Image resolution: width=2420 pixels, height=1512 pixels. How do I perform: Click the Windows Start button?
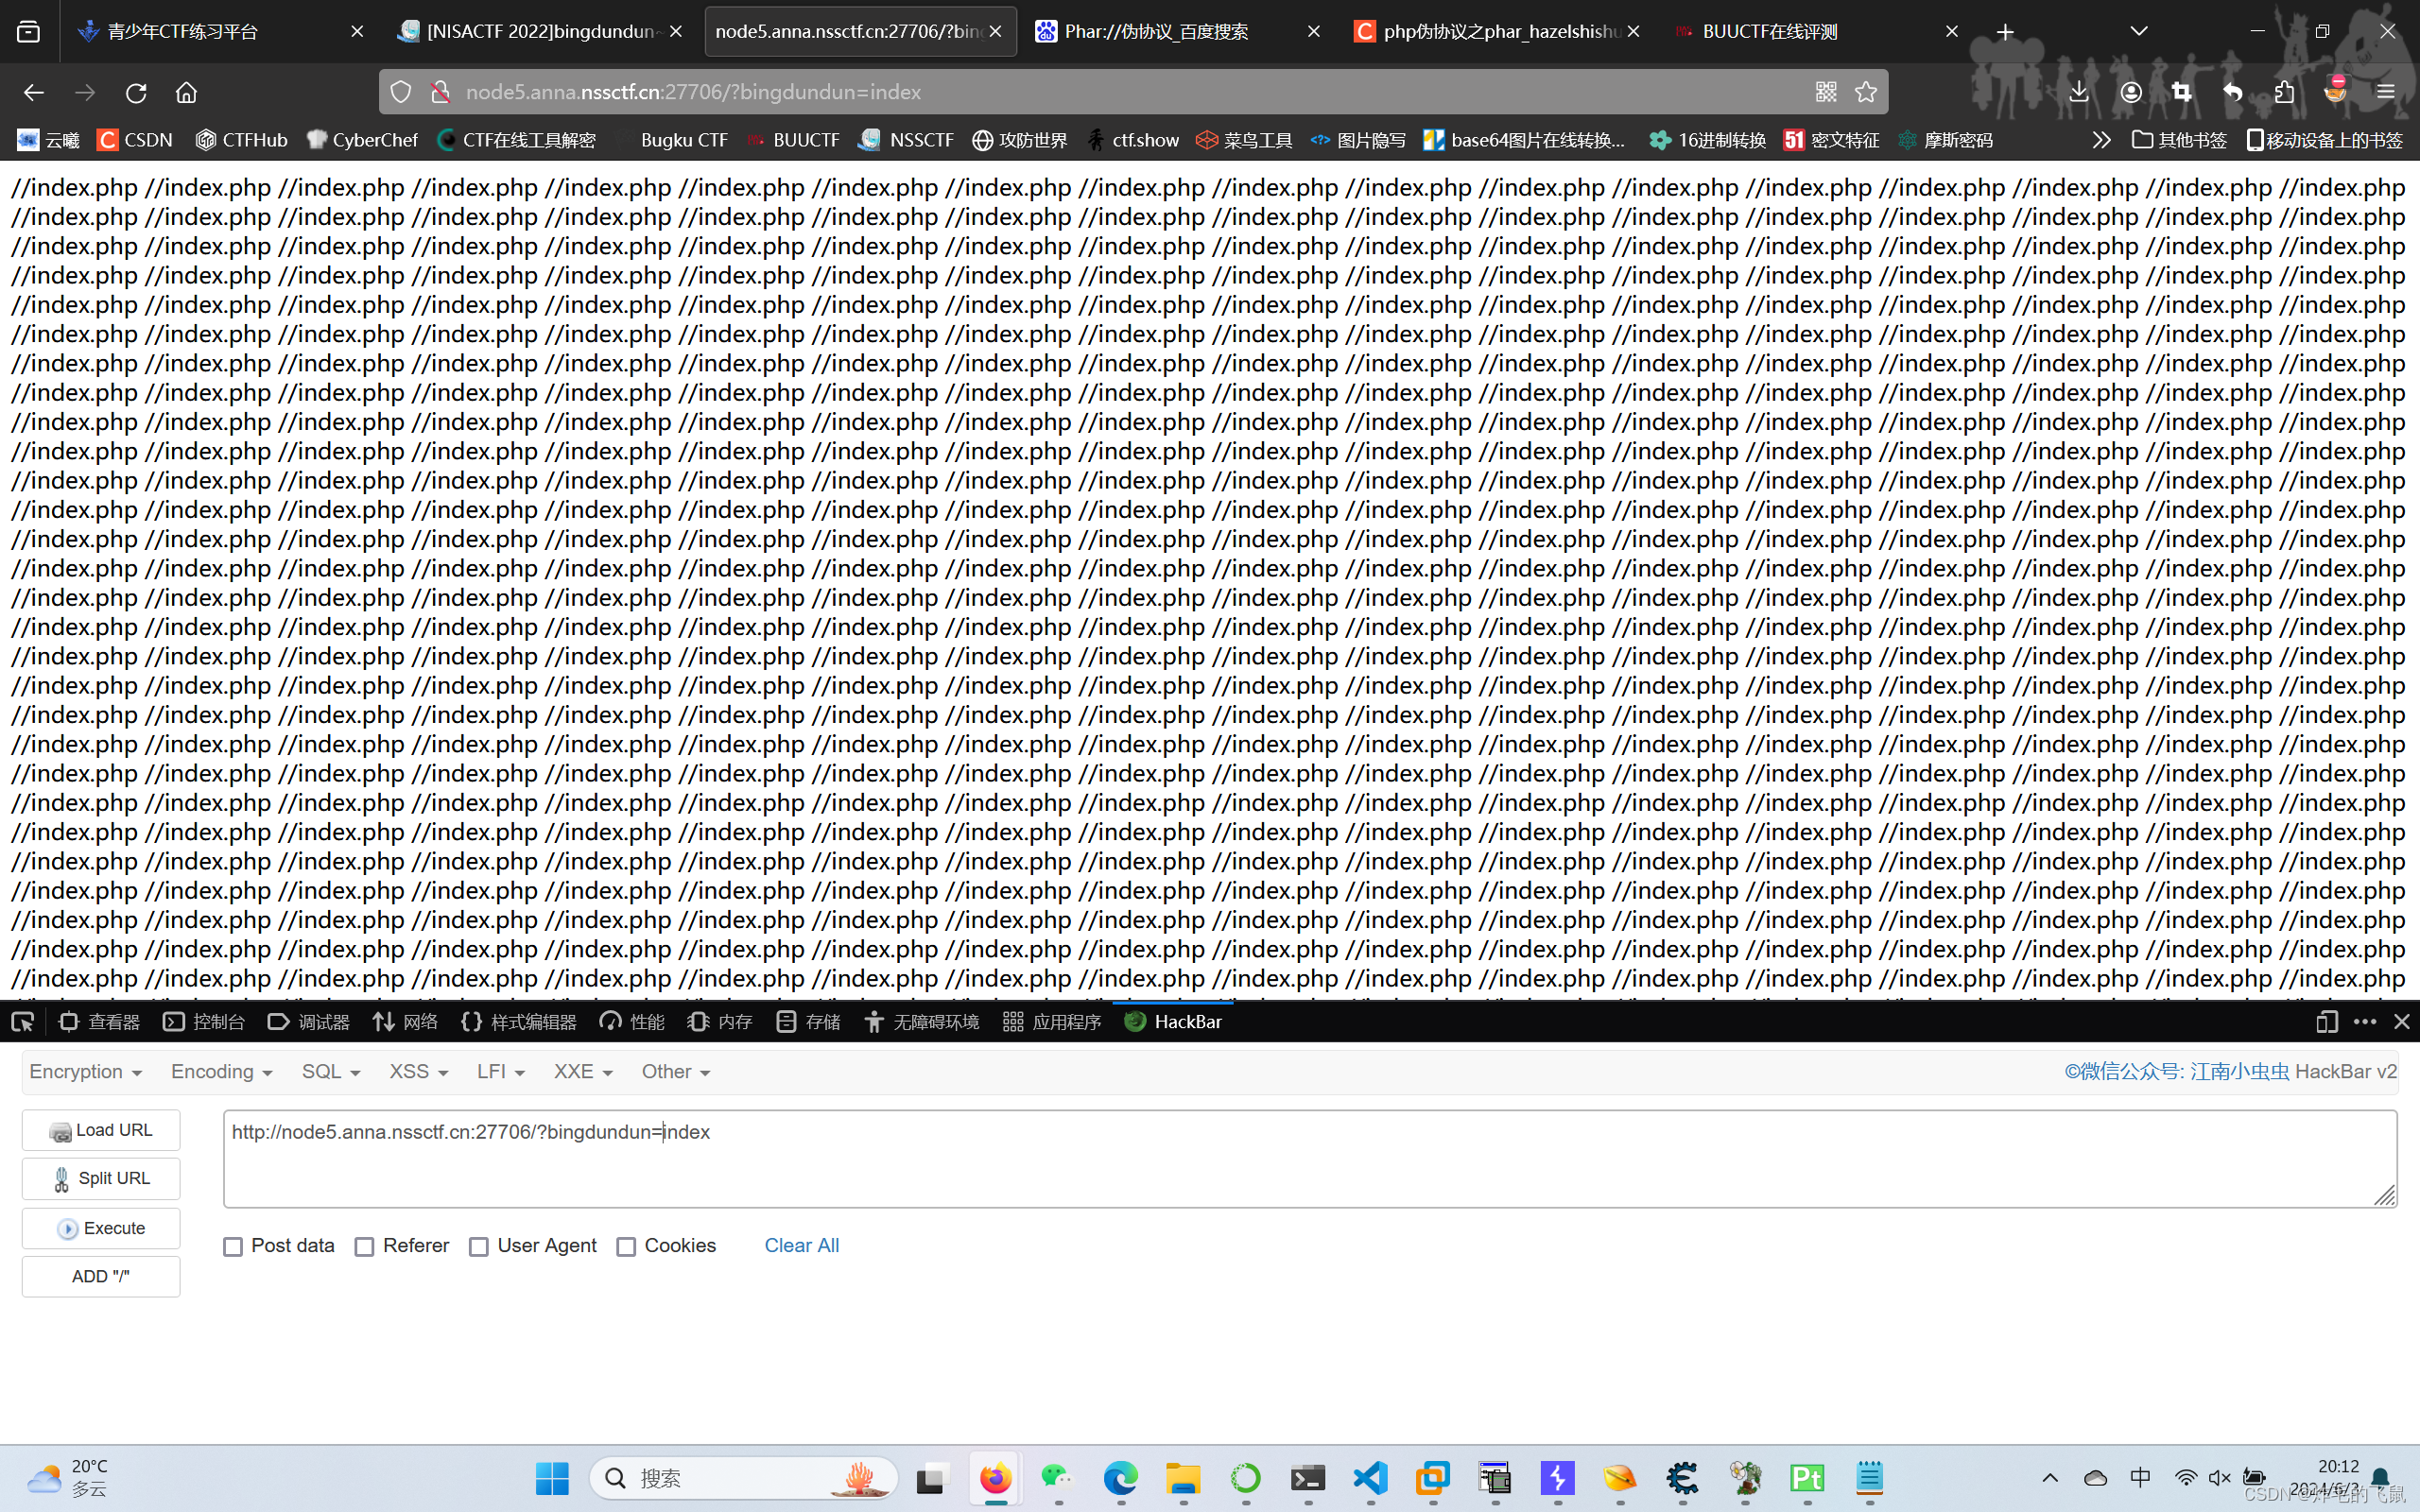tap(552, 1477)
